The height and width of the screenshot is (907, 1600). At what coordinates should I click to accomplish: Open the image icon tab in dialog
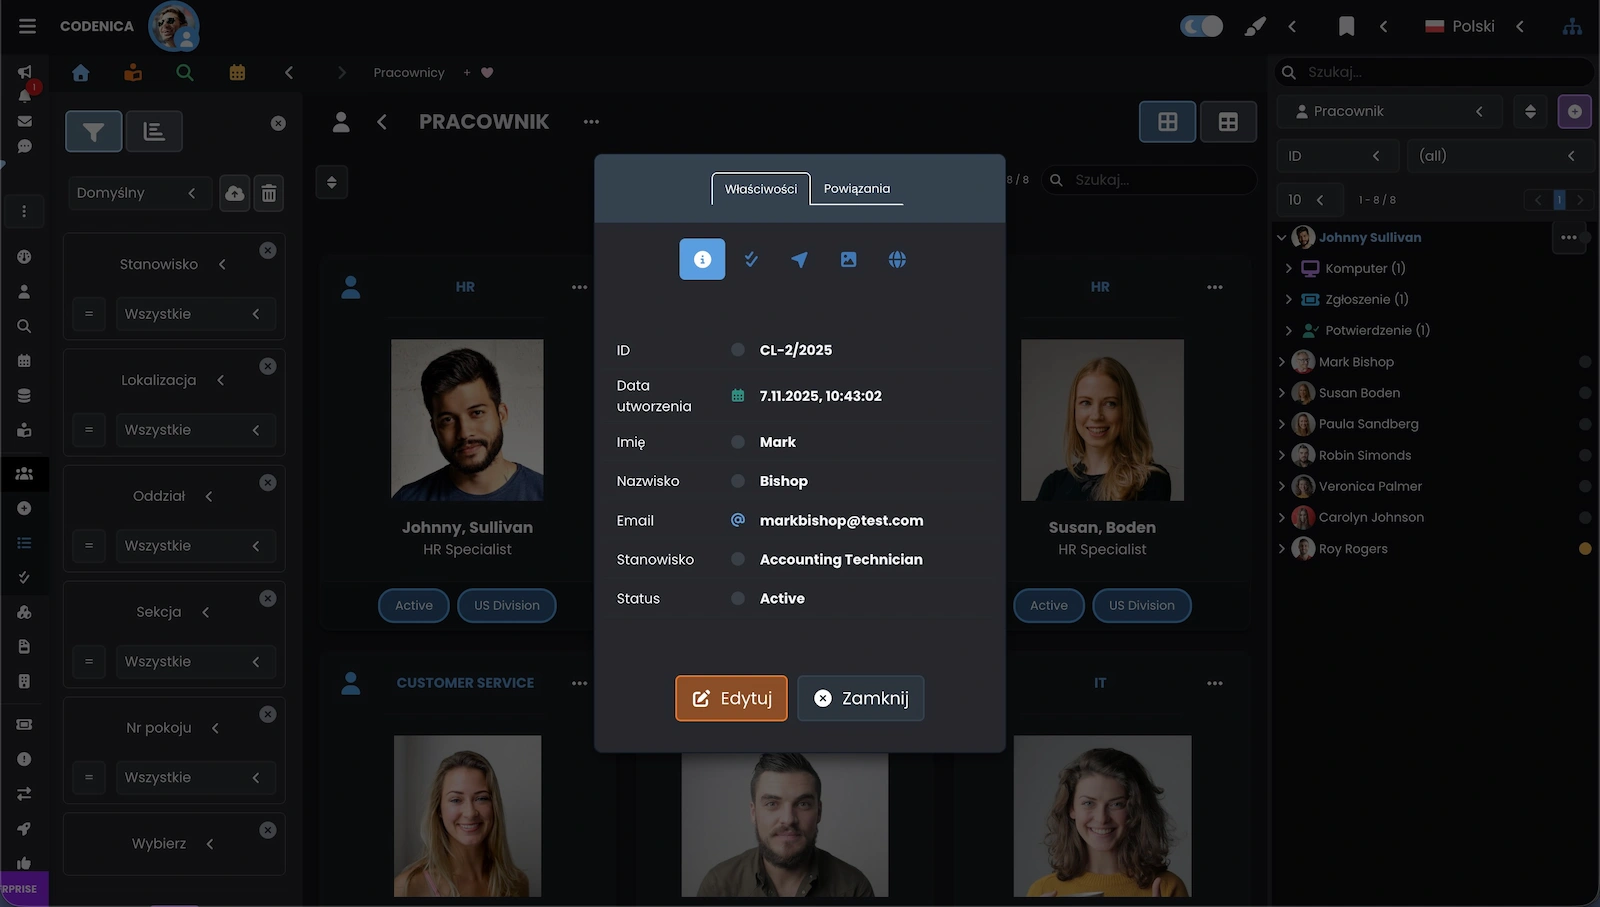pos(848,260)
